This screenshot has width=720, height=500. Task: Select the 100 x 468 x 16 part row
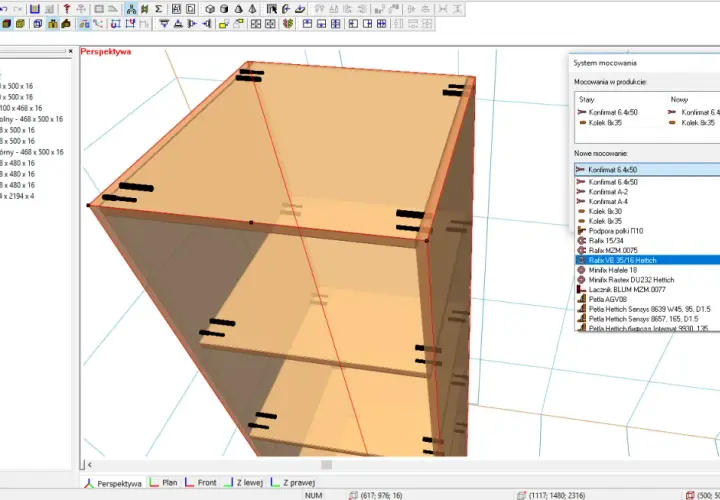(x=21, y=108)
